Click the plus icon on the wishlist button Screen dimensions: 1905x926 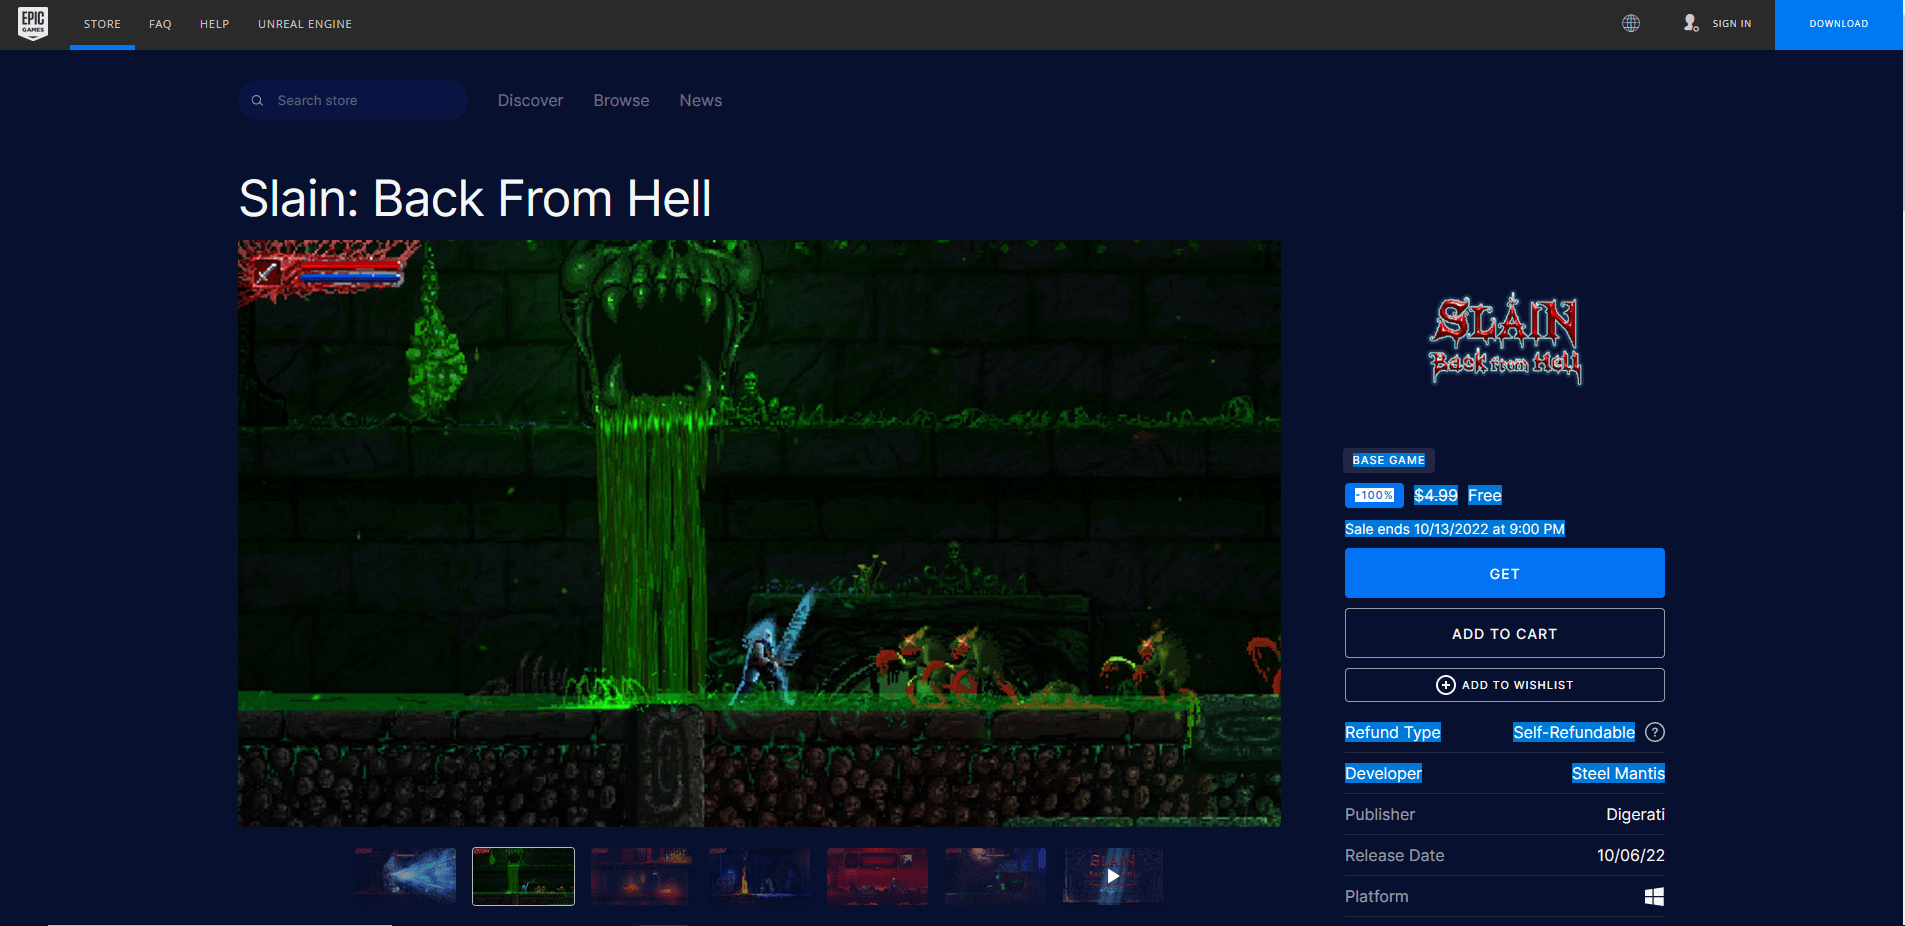(1445, 685)
